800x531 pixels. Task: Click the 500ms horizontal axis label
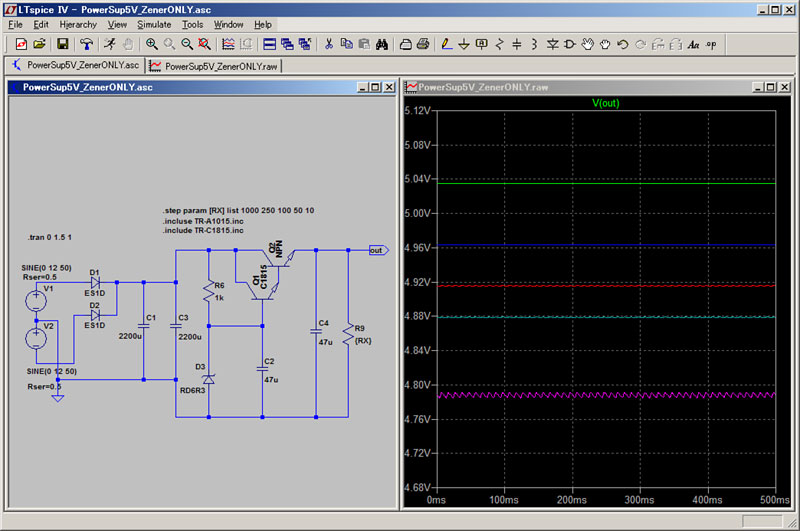[774, 500]
